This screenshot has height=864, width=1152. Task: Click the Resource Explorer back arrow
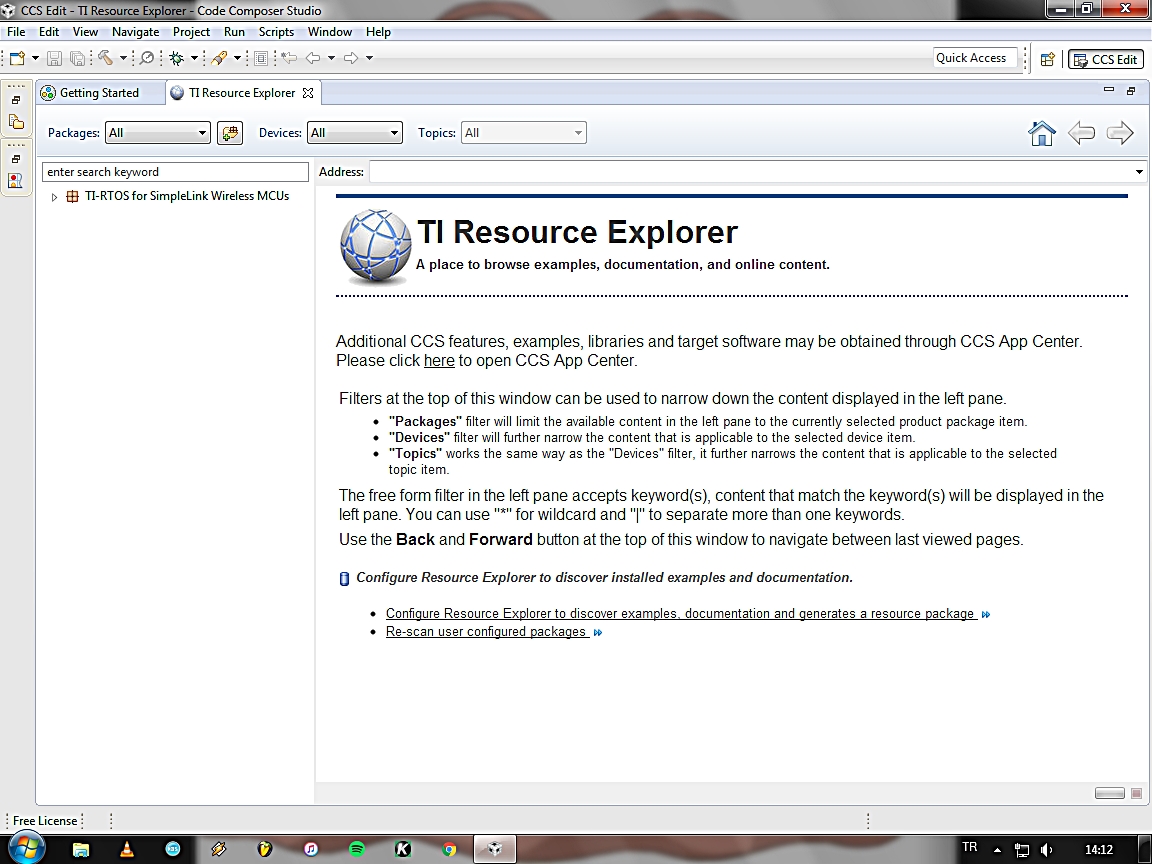(x=1081, y=133)
